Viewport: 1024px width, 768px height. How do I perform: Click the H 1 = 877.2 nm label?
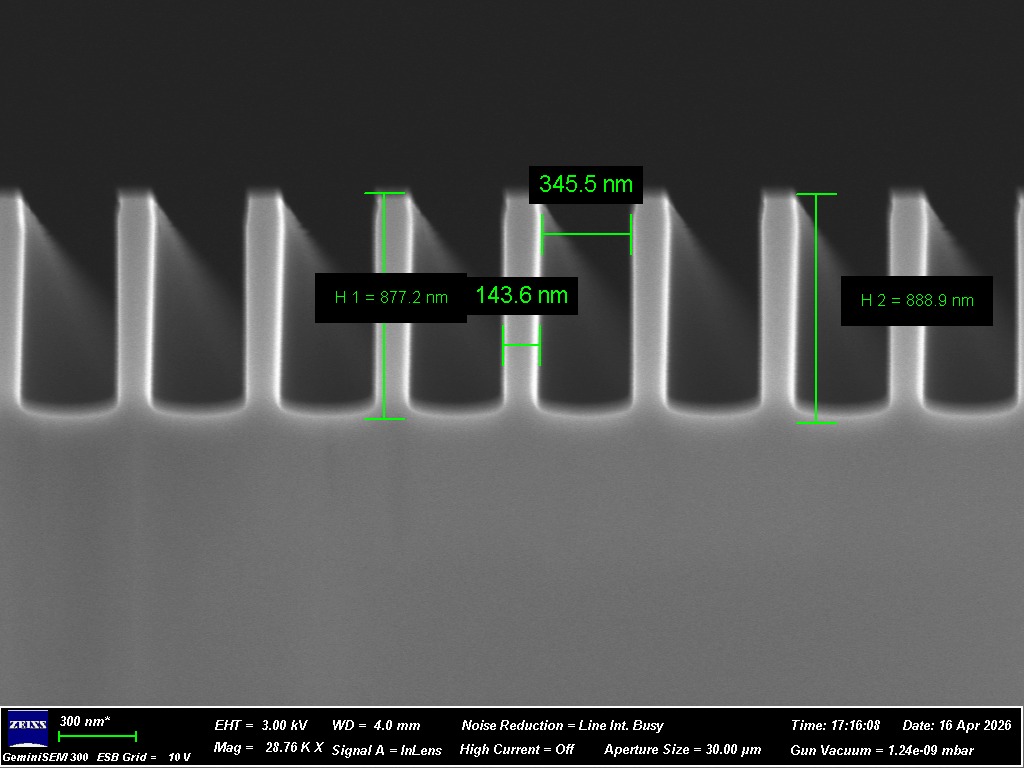391,297
